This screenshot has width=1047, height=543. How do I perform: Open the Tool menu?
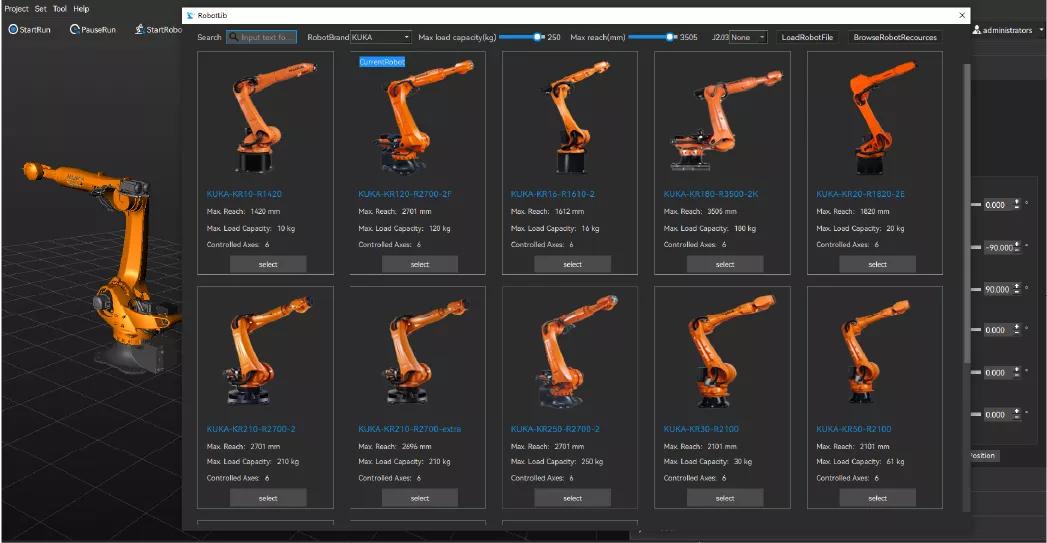click(60, 9)
